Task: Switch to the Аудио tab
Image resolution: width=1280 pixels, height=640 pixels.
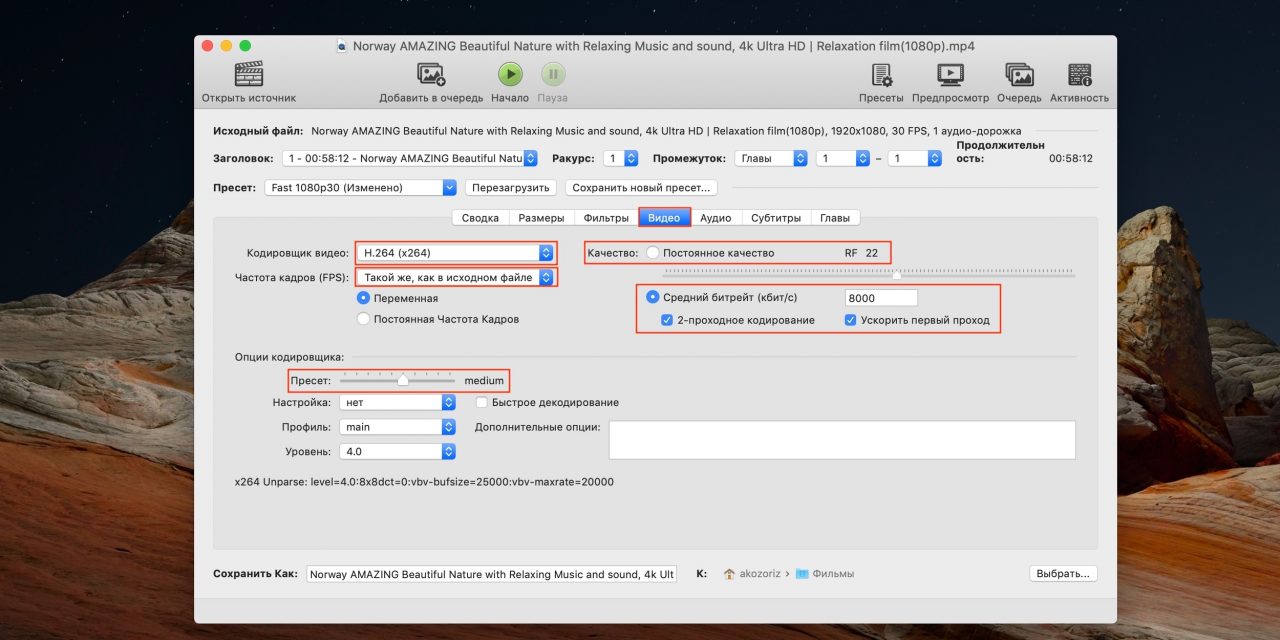Action: pos(715,218)
